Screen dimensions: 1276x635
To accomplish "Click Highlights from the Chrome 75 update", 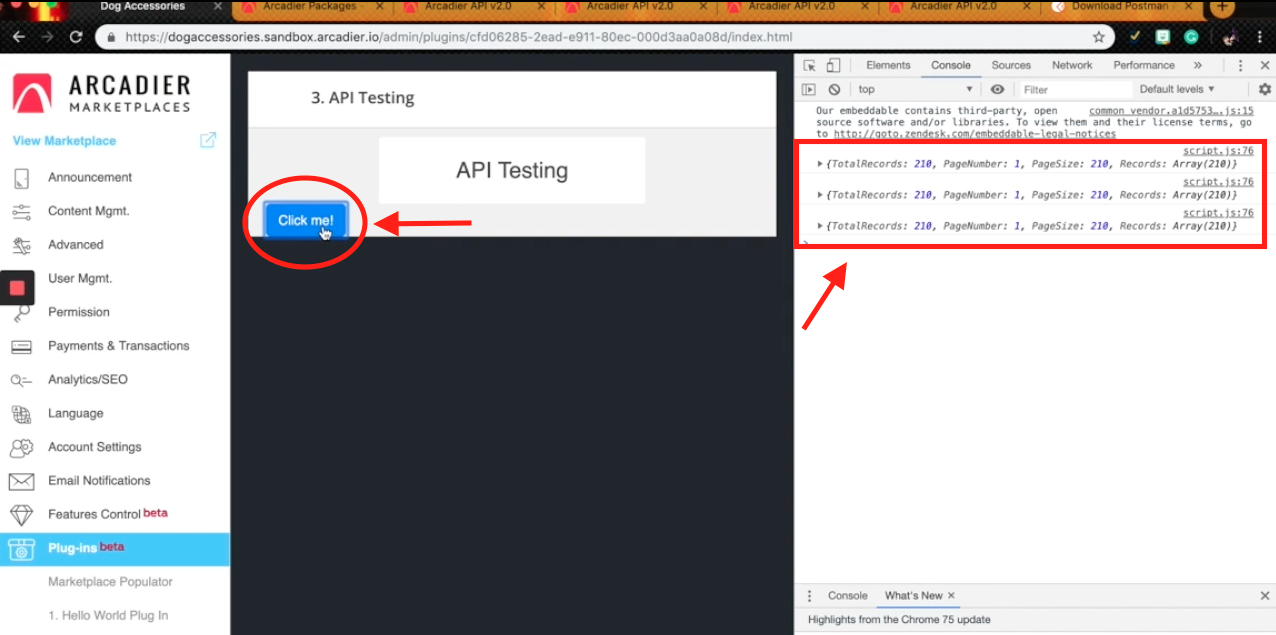I will [x=899, y=620].
